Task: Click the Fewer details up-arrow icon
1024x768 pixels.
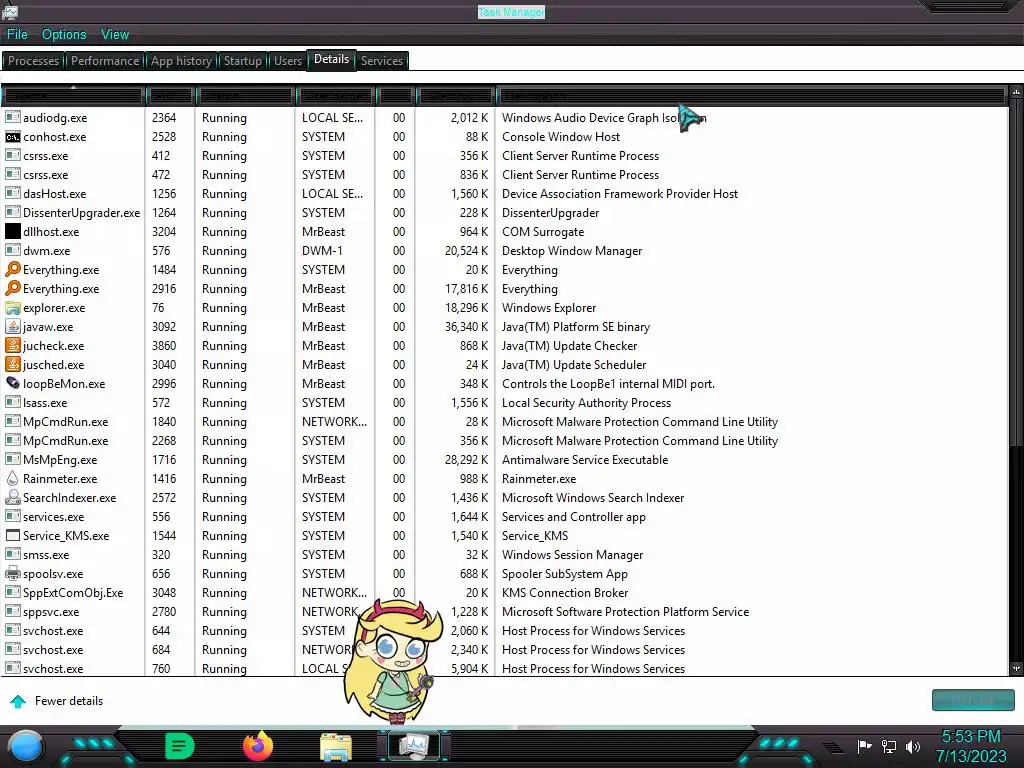Action: [18, 701]
